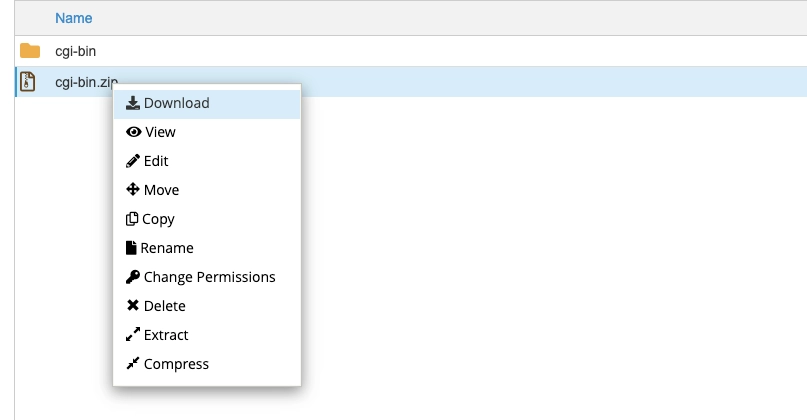Select the cgi-bin folder row

(x=411, y=51)
